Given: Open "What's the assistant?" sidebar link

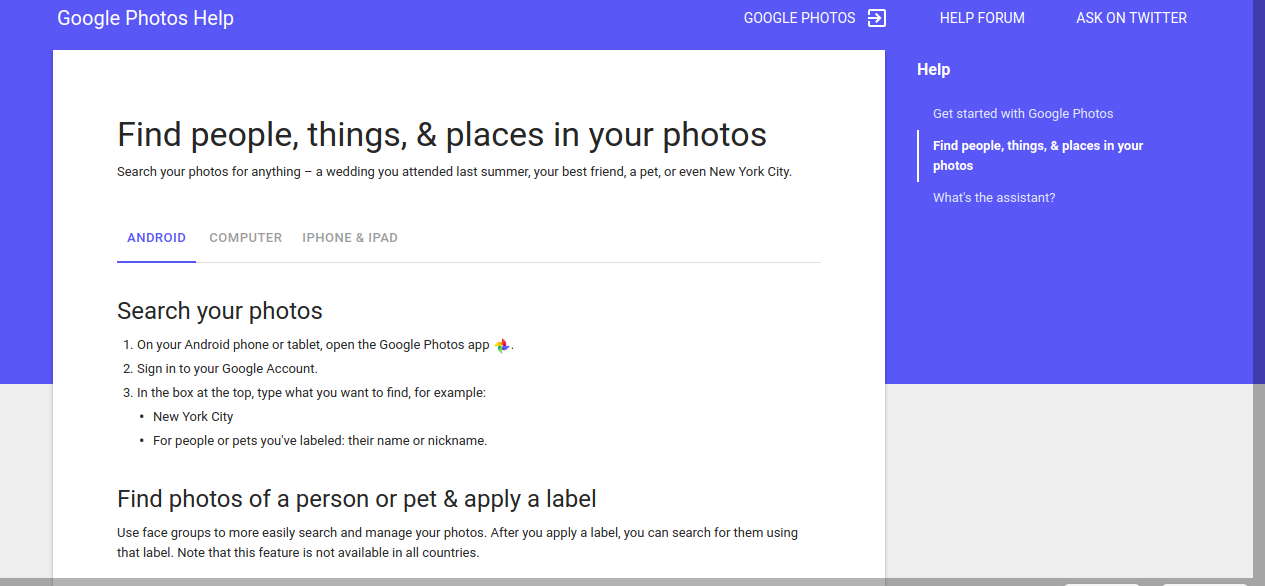Looking at the screenshot, I should point(994,198).
